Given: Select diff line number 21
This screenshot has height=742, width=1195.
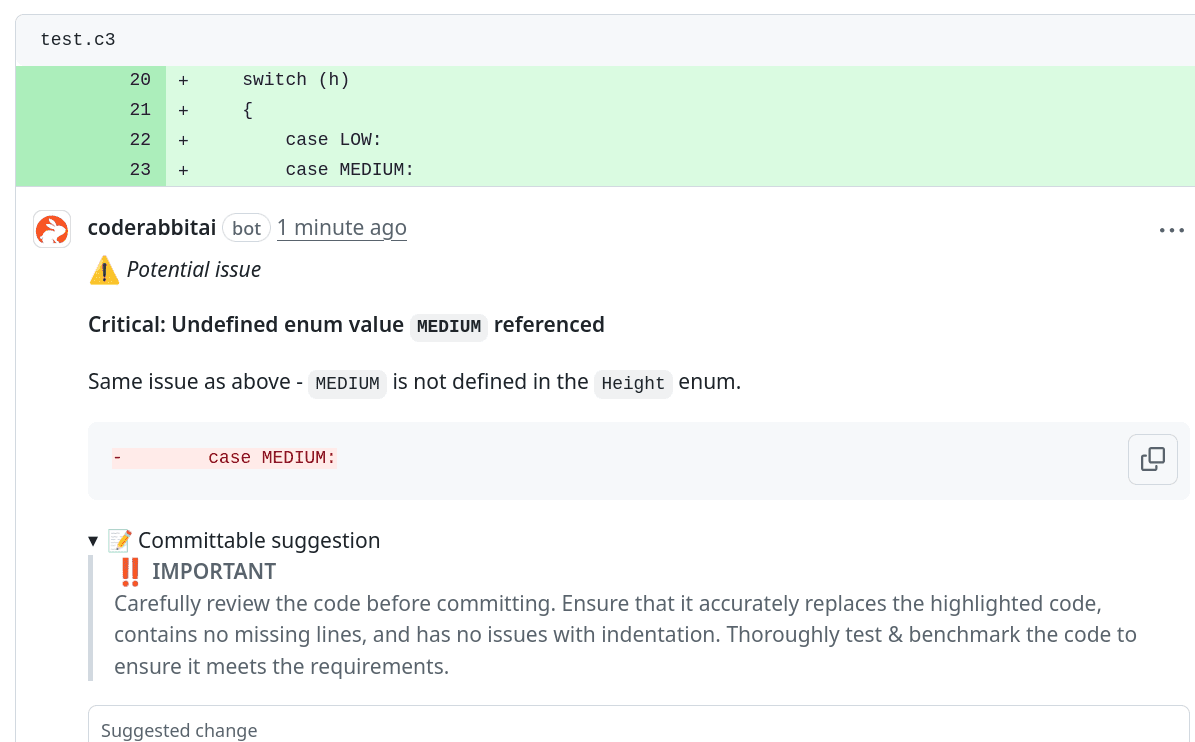Looking at the screenshot, I should [140, 110].
